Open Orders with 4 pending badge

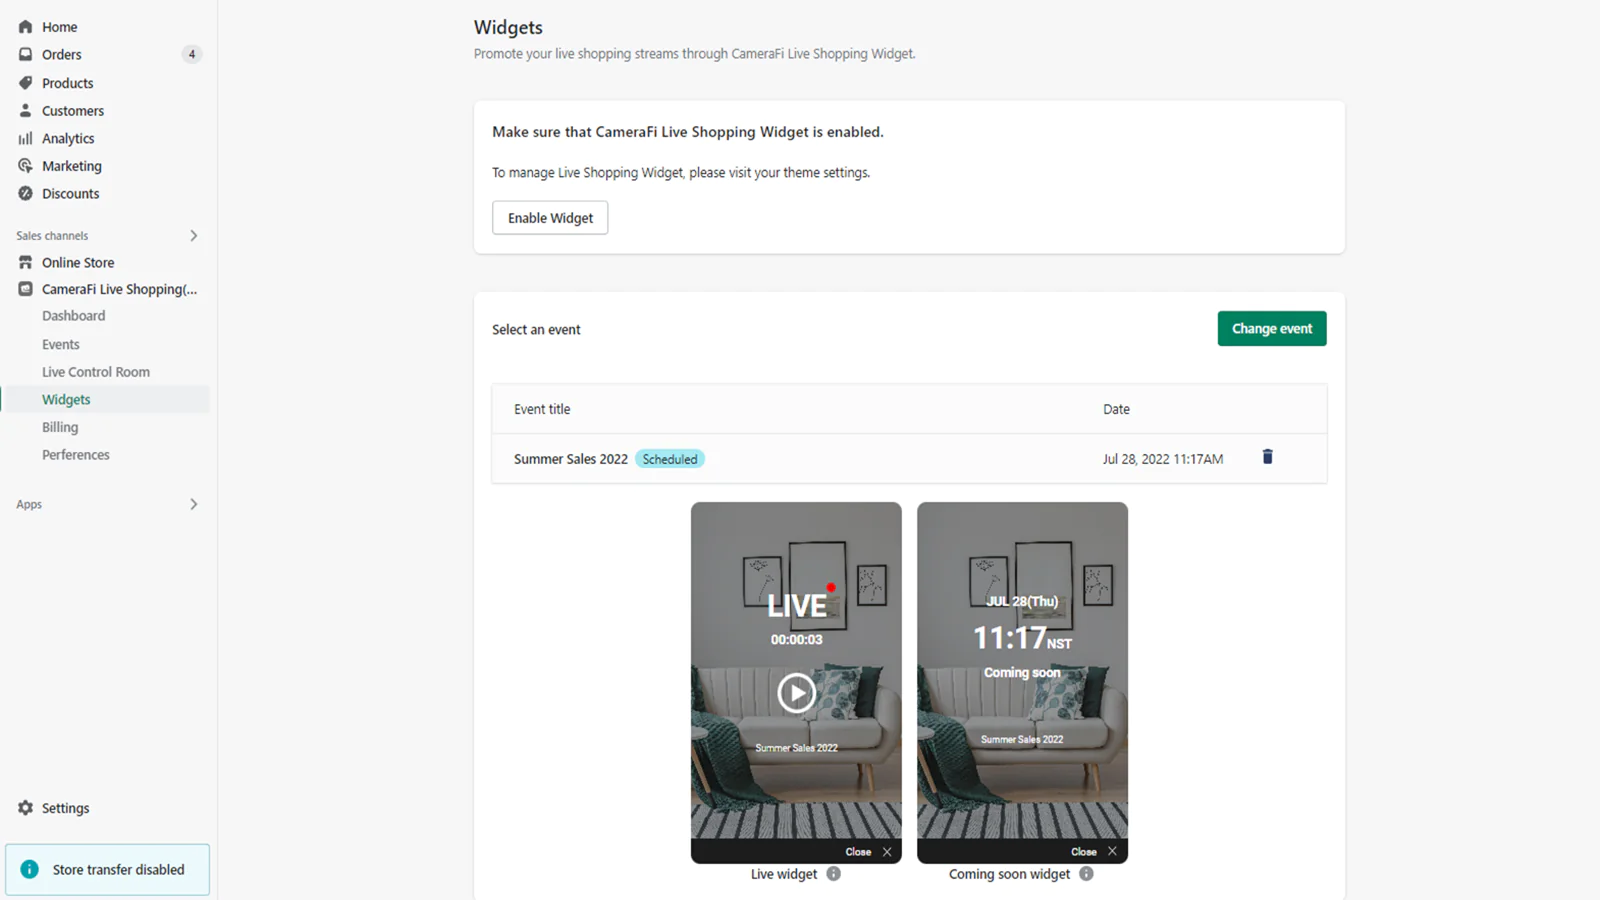[62, 55]
